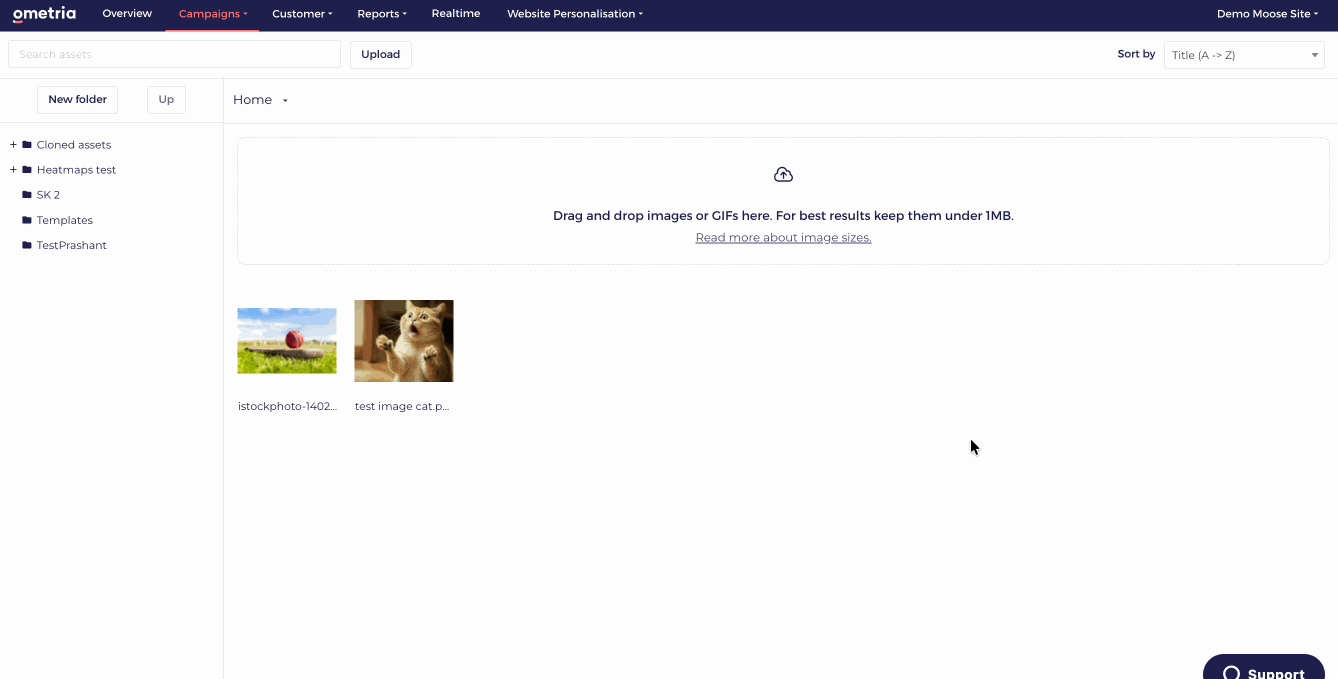The image size is (1338, 679).
Task: Click the Templates folder icon
Action: click(27, 220)
